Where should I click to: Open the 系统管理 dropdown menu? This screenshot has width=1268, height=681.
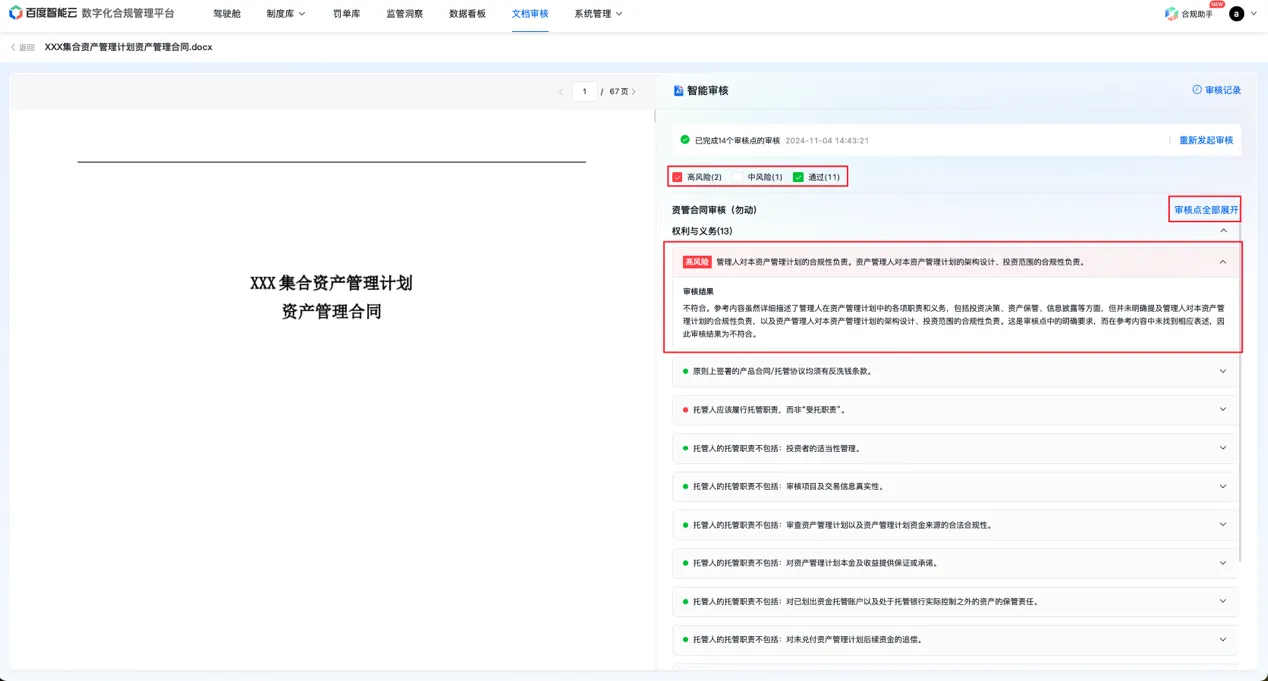pyautogui.click(x=598, y=14)
